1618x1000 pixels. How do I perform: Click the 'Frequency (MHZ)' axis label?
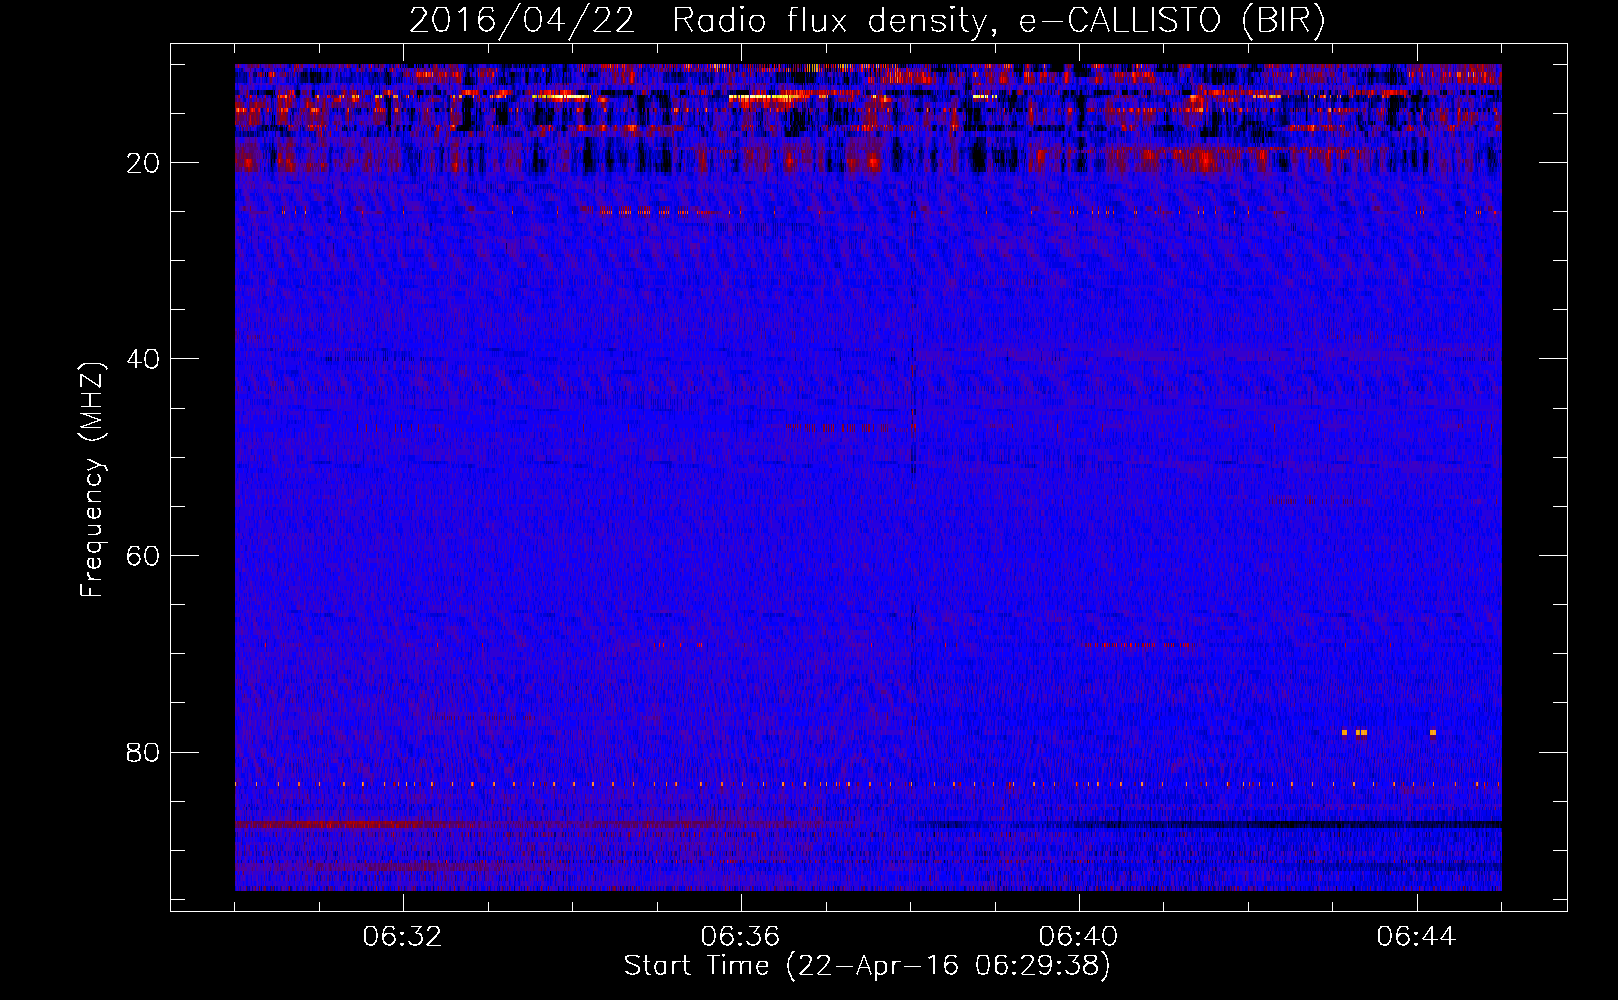[92, 480]
